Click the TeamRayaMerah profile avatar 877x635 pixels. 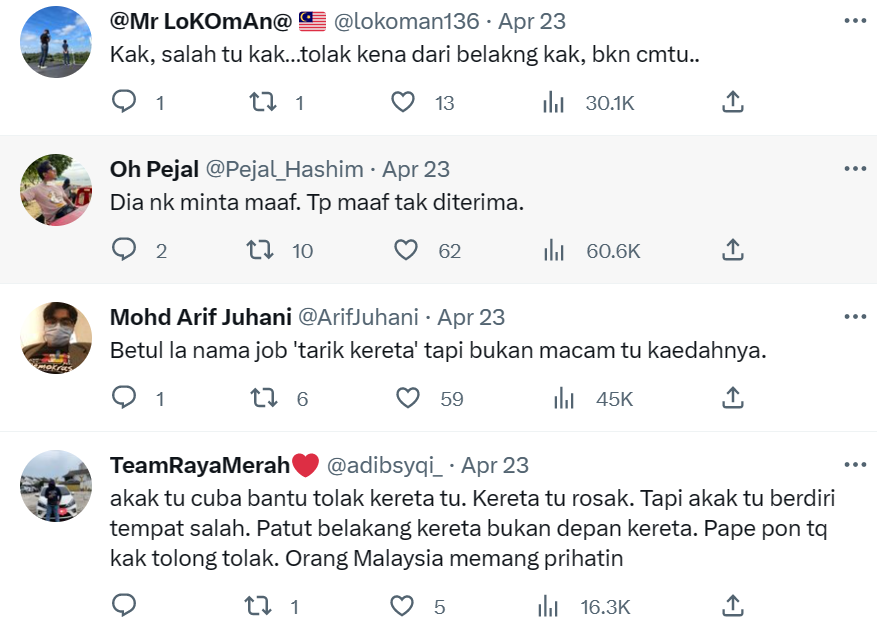[56, 486]
